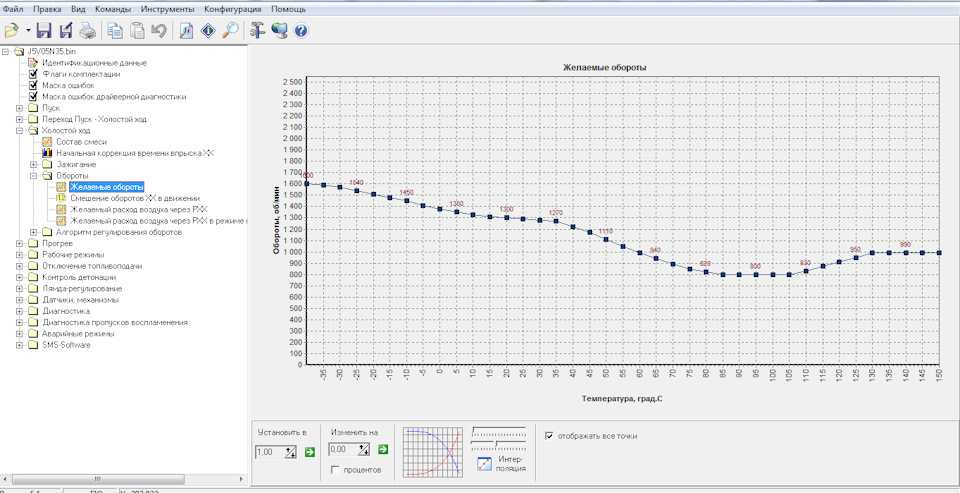Click the upper interpolation slider track
The width and height of the screenshot is (960, 493).
[498, 431]
